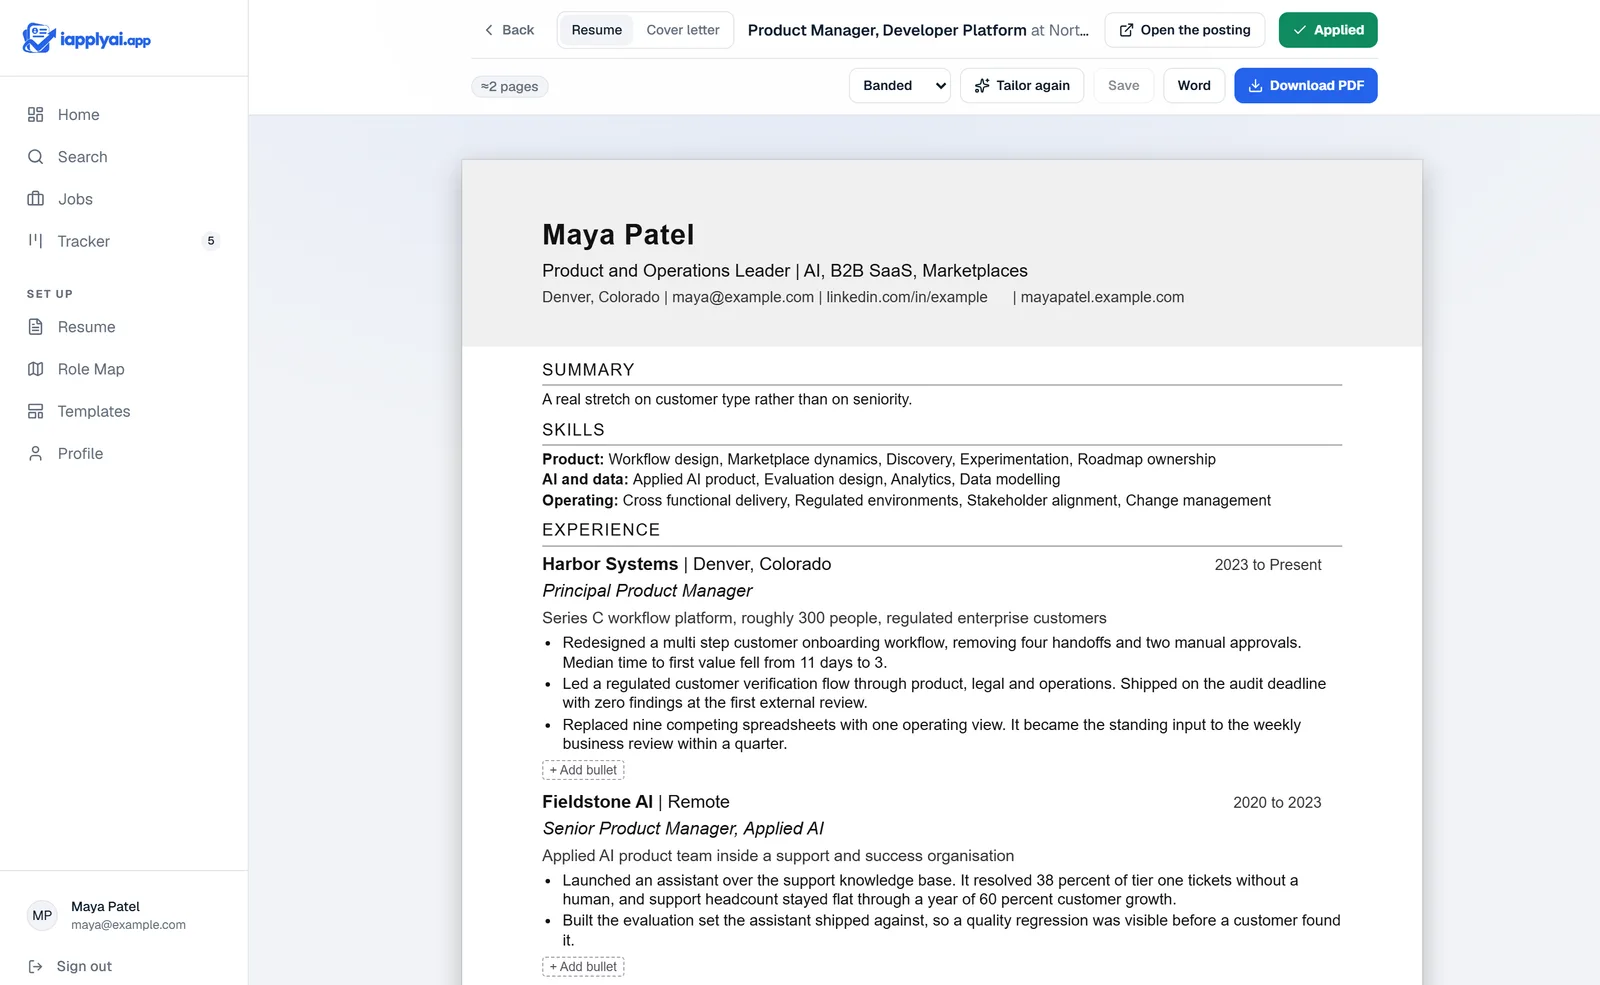Click the Tracker count badge 5
1600x985 pixels.
[211, 241]
